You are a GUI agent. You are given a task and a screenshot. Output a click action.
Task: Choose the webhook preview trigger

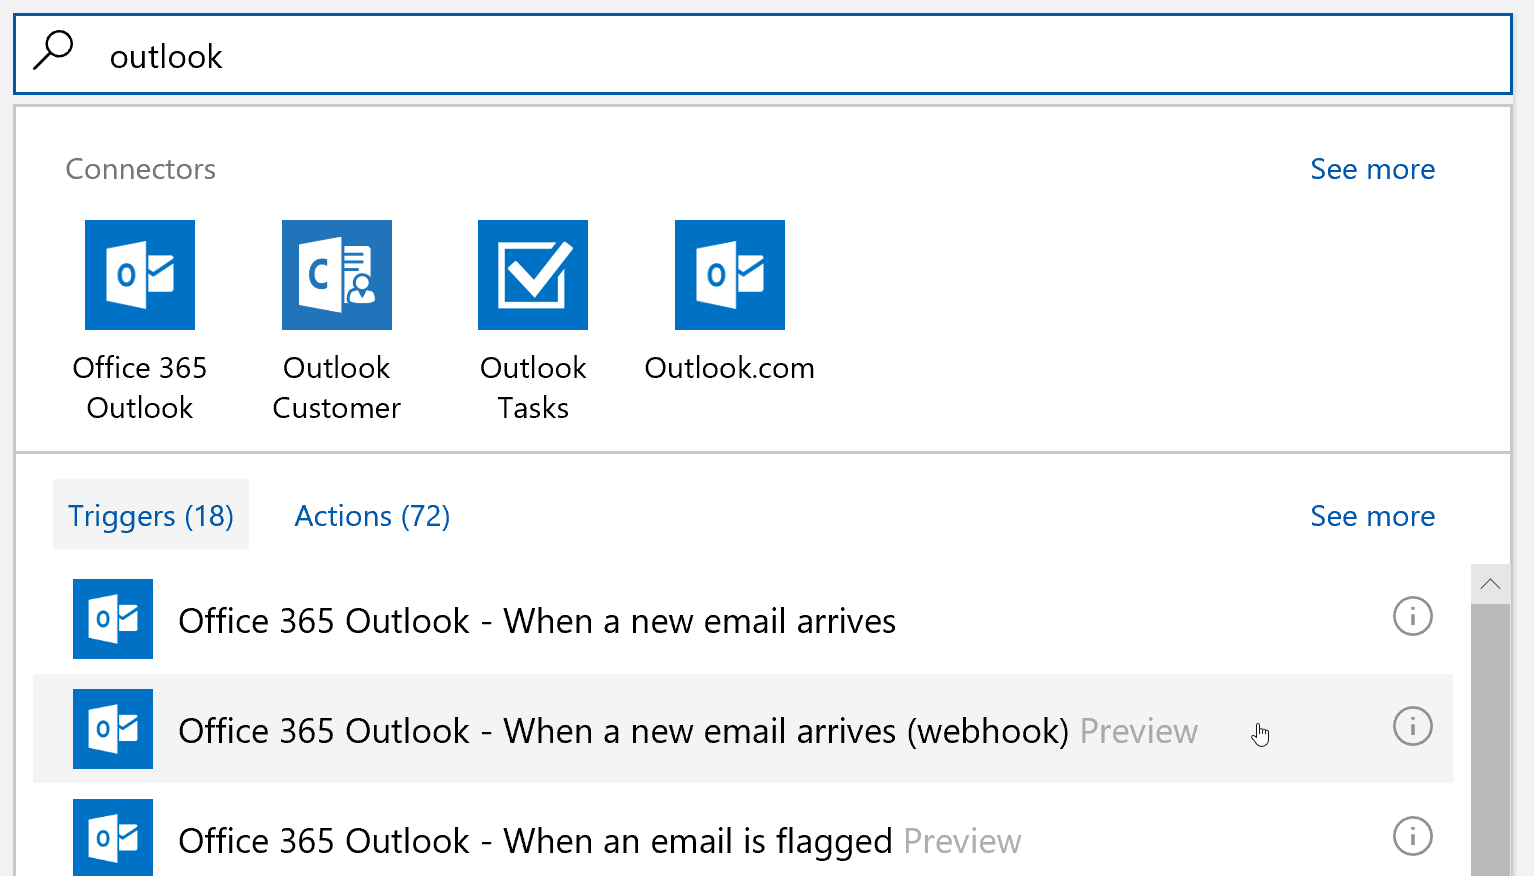coord(623,730)
